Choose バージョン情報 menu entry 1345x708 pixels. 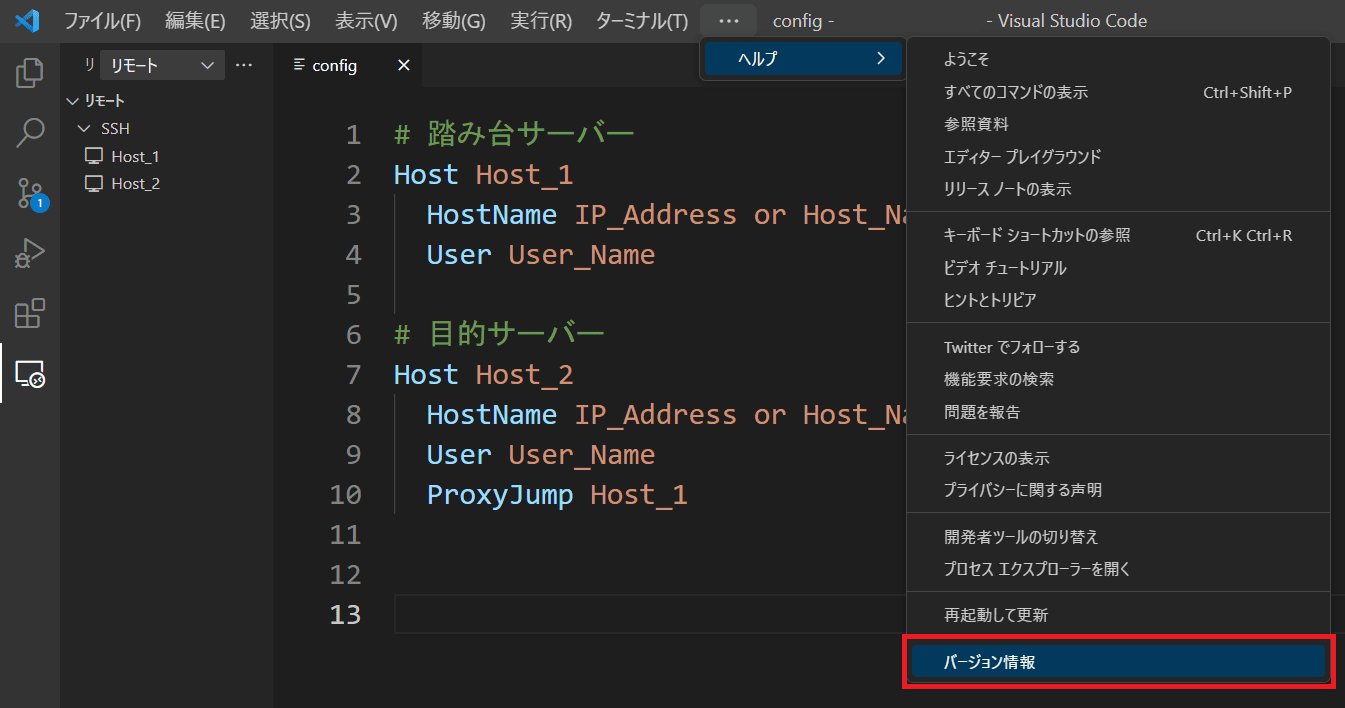tap(1118, 662)
